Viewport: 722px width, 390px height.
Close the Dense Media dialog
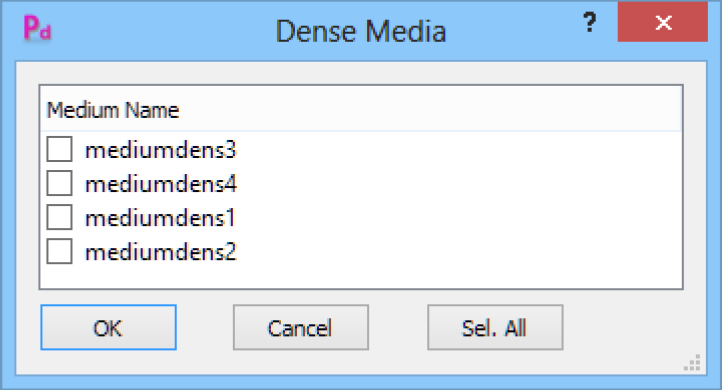[x=663, y=22]
